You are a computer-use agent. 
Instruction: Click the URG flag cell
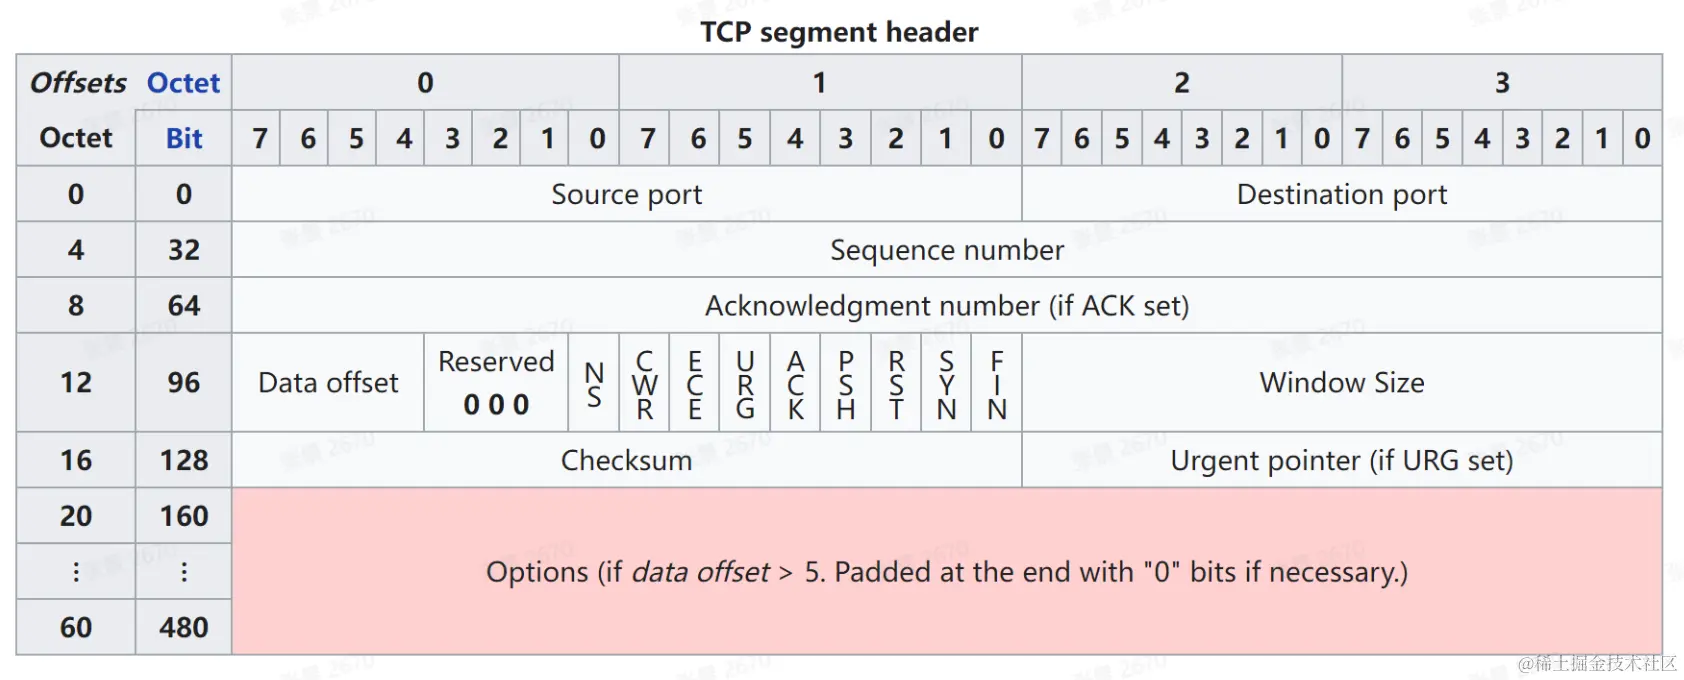point(745,384)
